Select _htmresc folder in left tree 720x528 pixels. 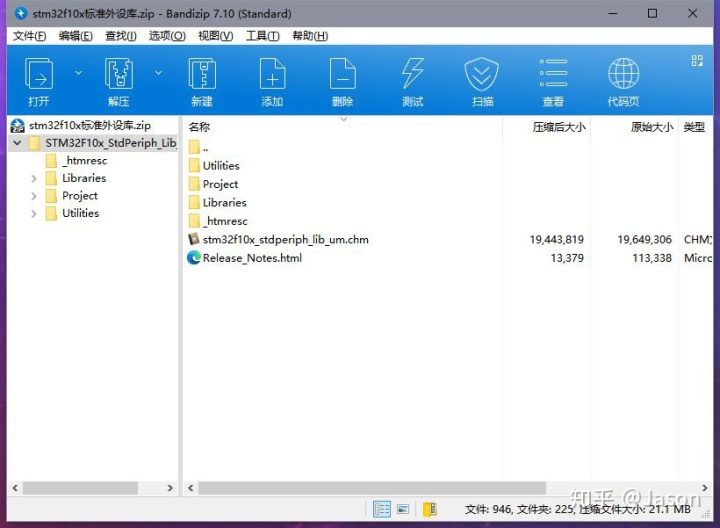(x=84, y=161)
